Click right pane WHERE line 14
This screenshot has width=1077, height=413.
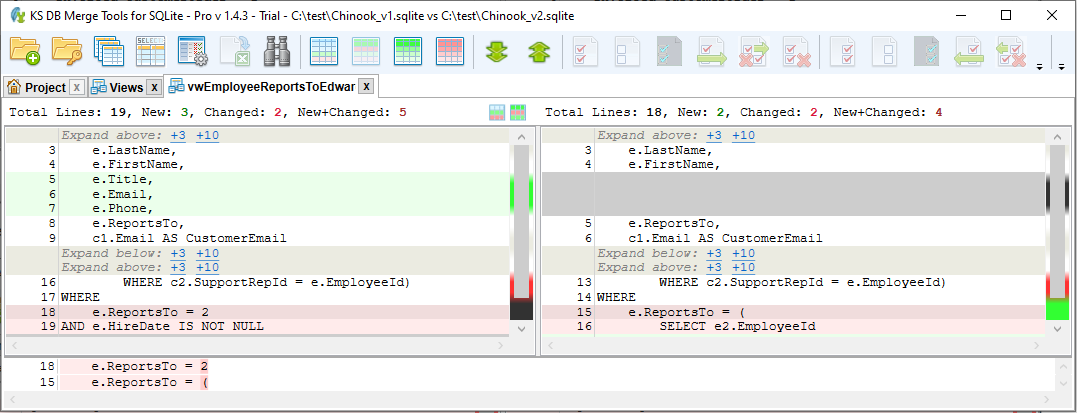click(793, 298)
